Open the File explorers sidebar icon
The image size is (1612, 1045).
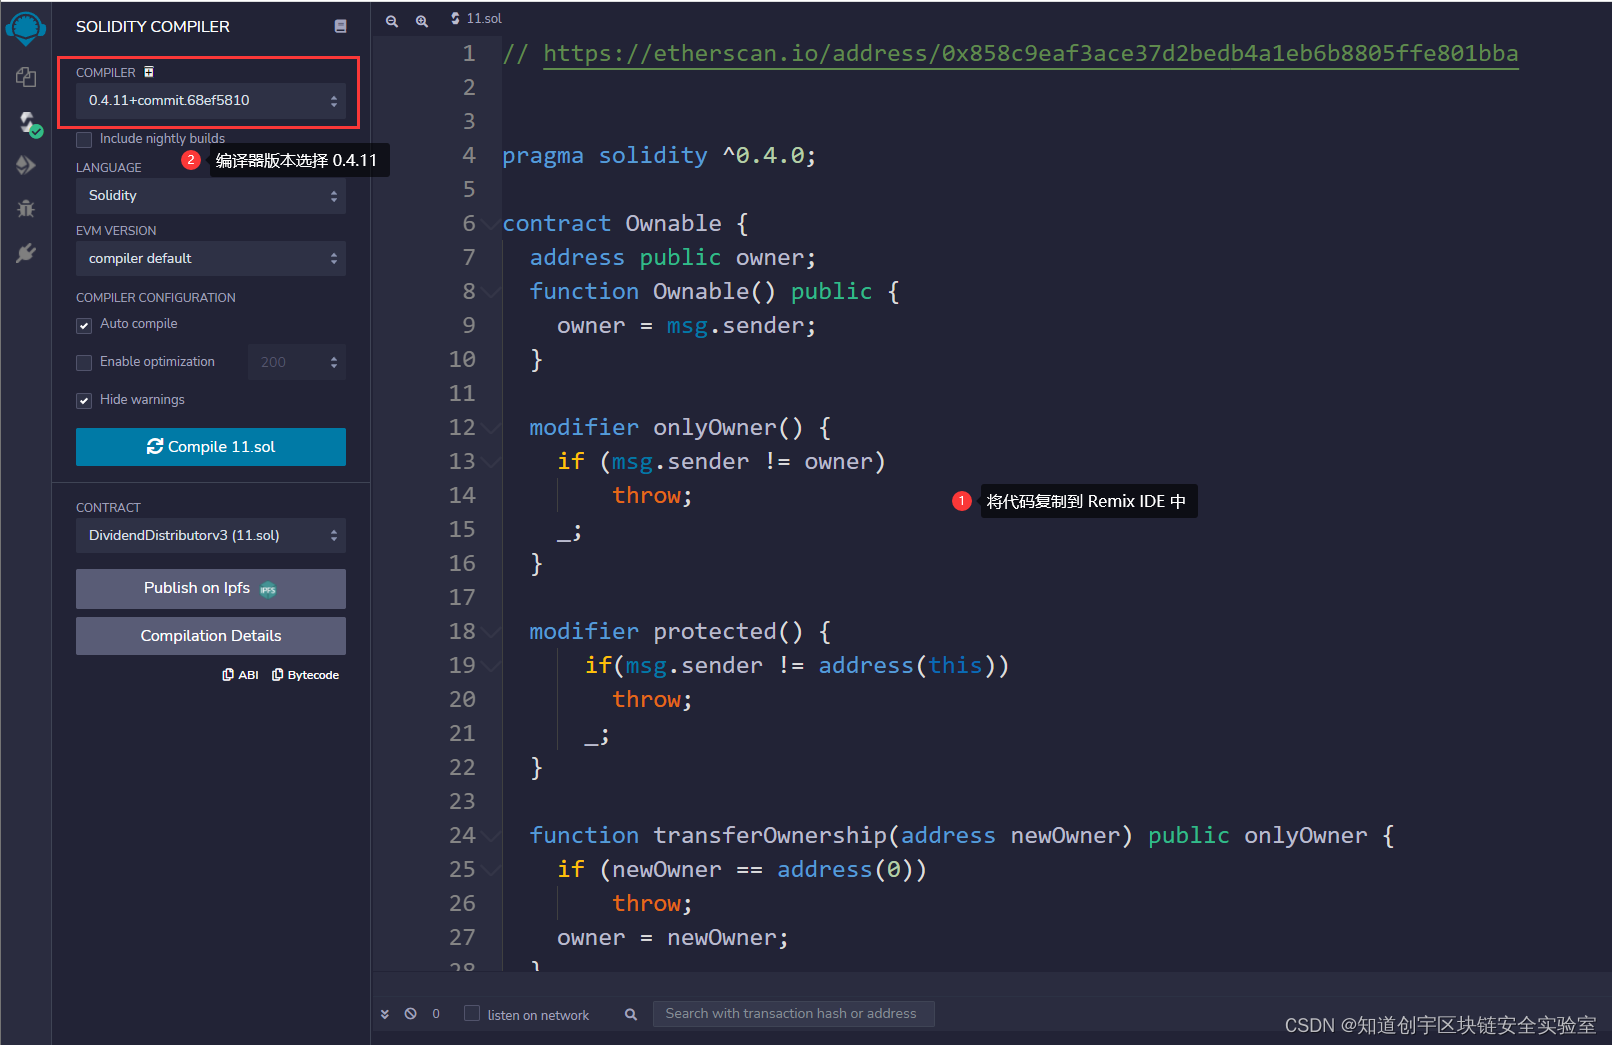coord(26,77)
